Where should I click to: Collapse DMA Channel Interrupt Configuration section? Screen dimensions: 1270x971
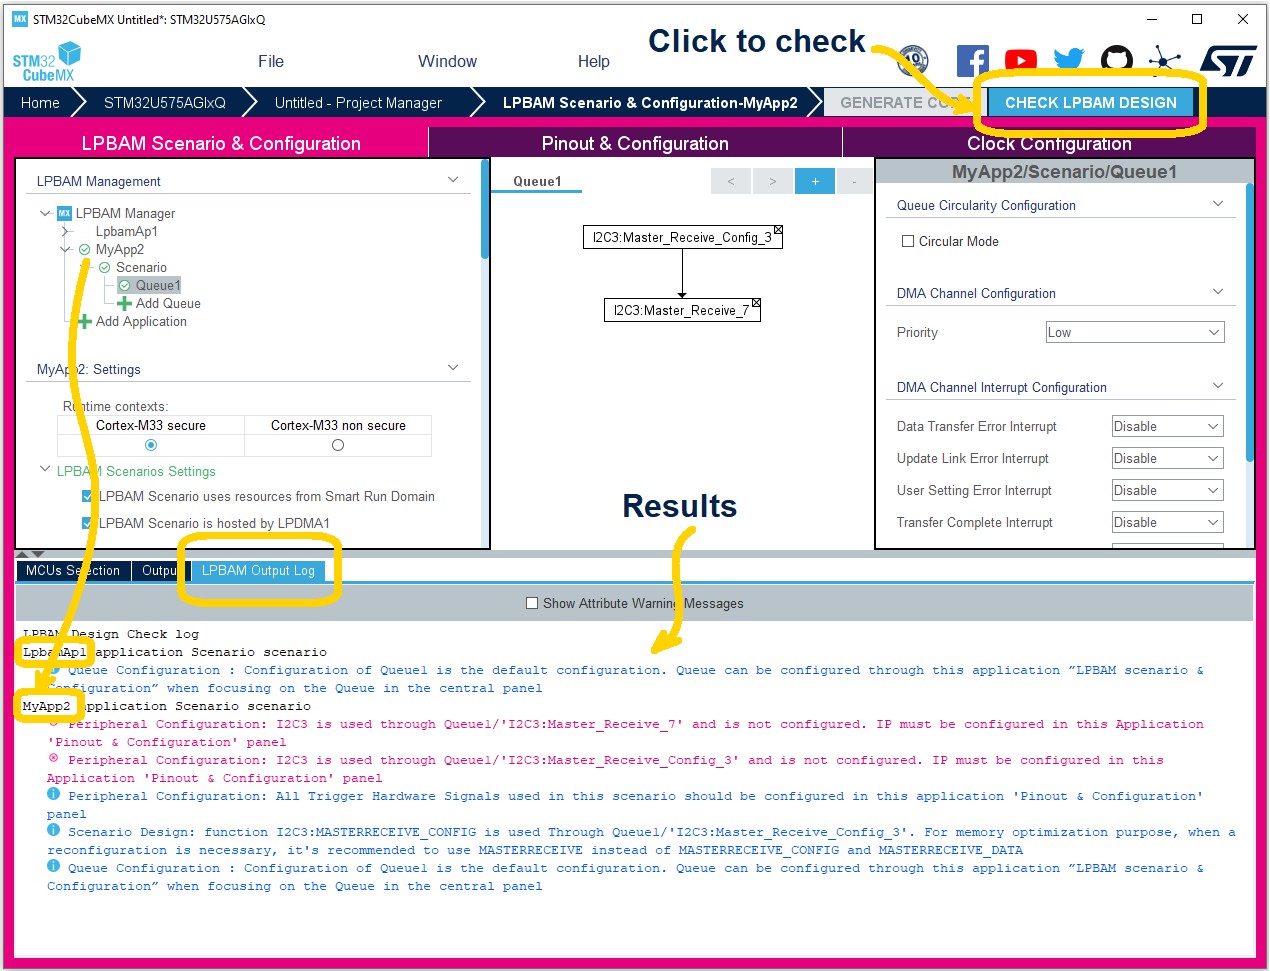(x=1217, y=386)
